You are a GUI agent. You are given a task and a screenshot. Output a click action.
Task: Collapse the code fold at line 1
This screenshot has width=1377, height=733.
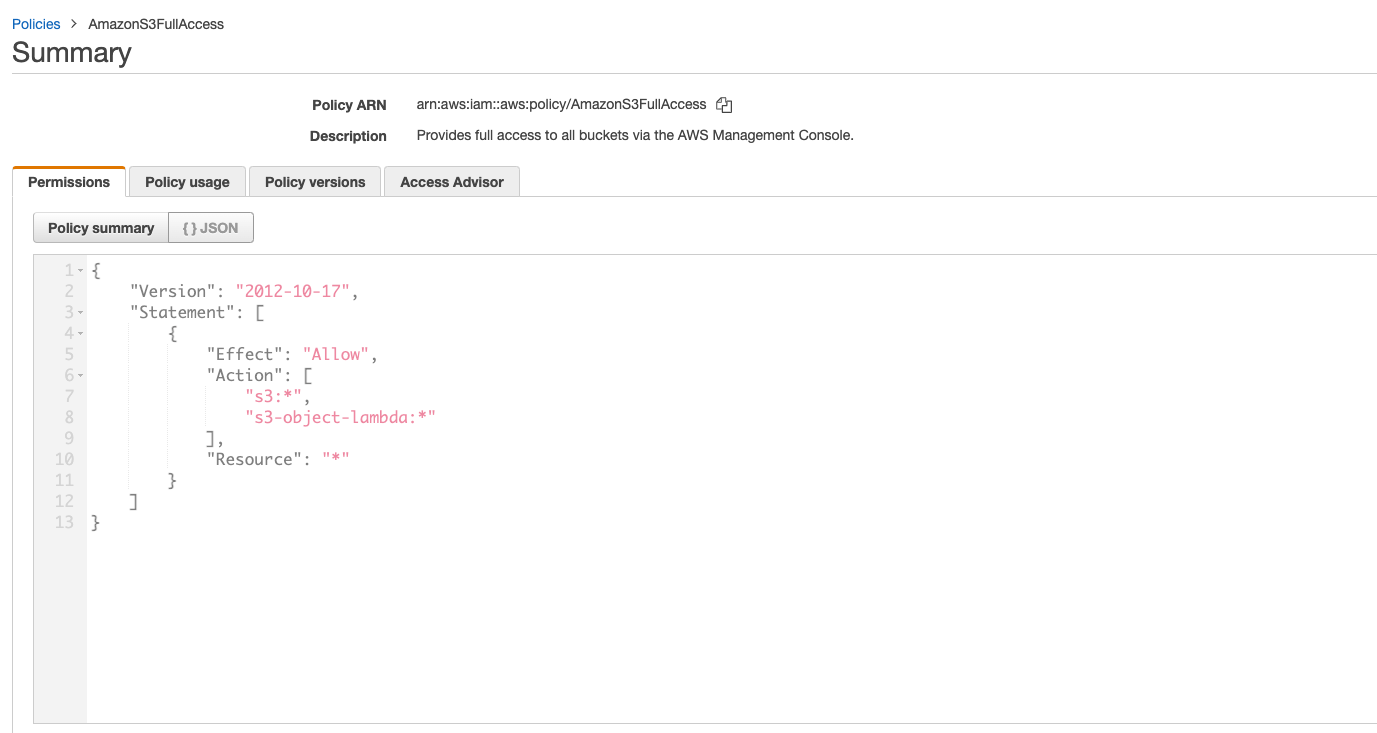coord(80,271)
